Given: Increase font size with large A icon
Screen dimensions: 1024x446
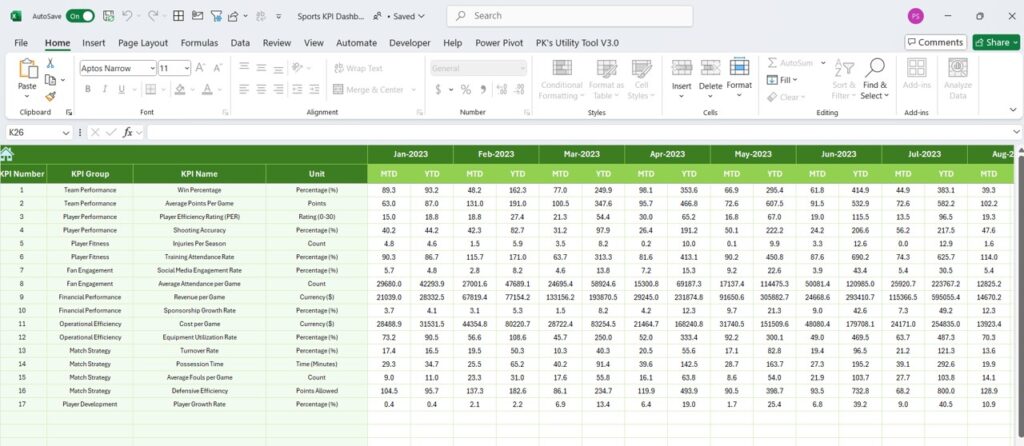Looking at the screenshot, I should [x=200, y=68].
